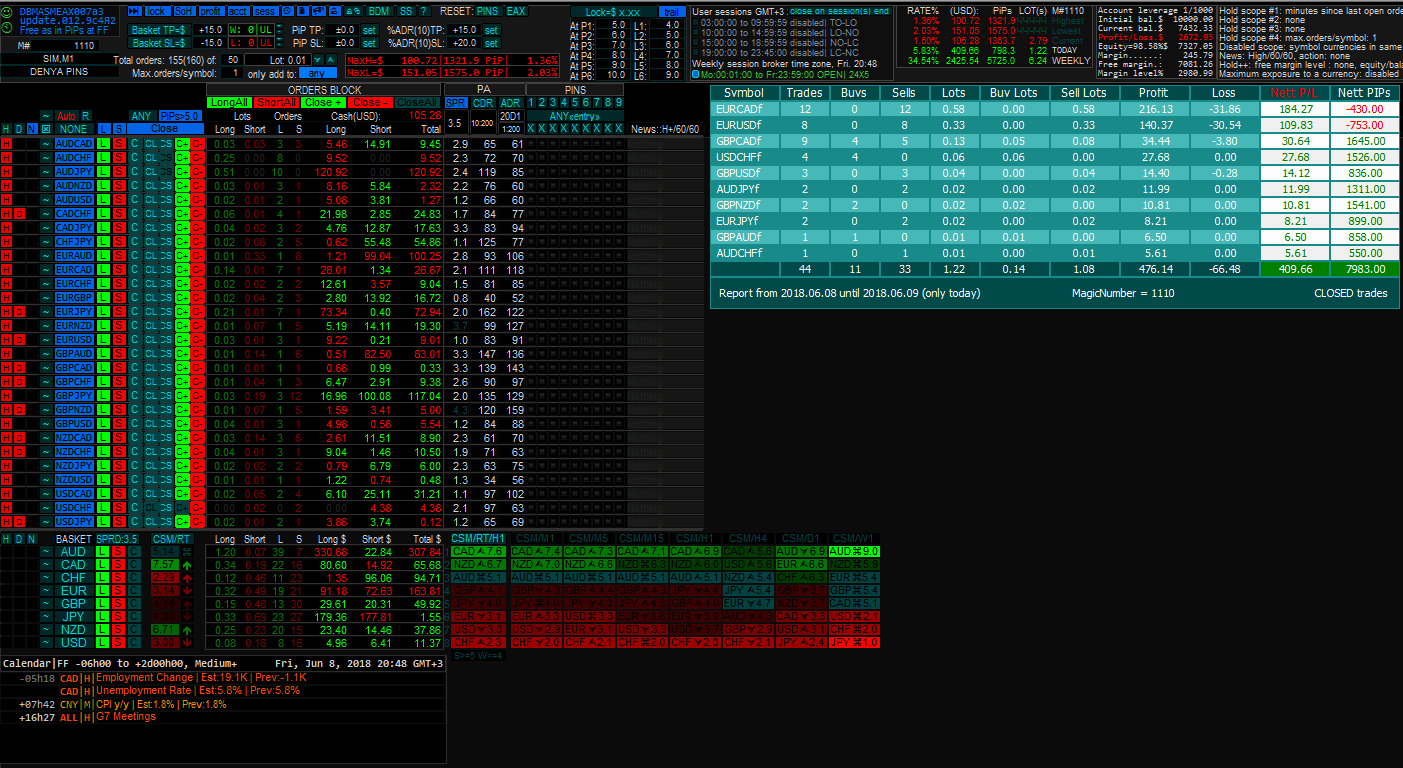Click the clock icon in top toolbar

[287, 11]
